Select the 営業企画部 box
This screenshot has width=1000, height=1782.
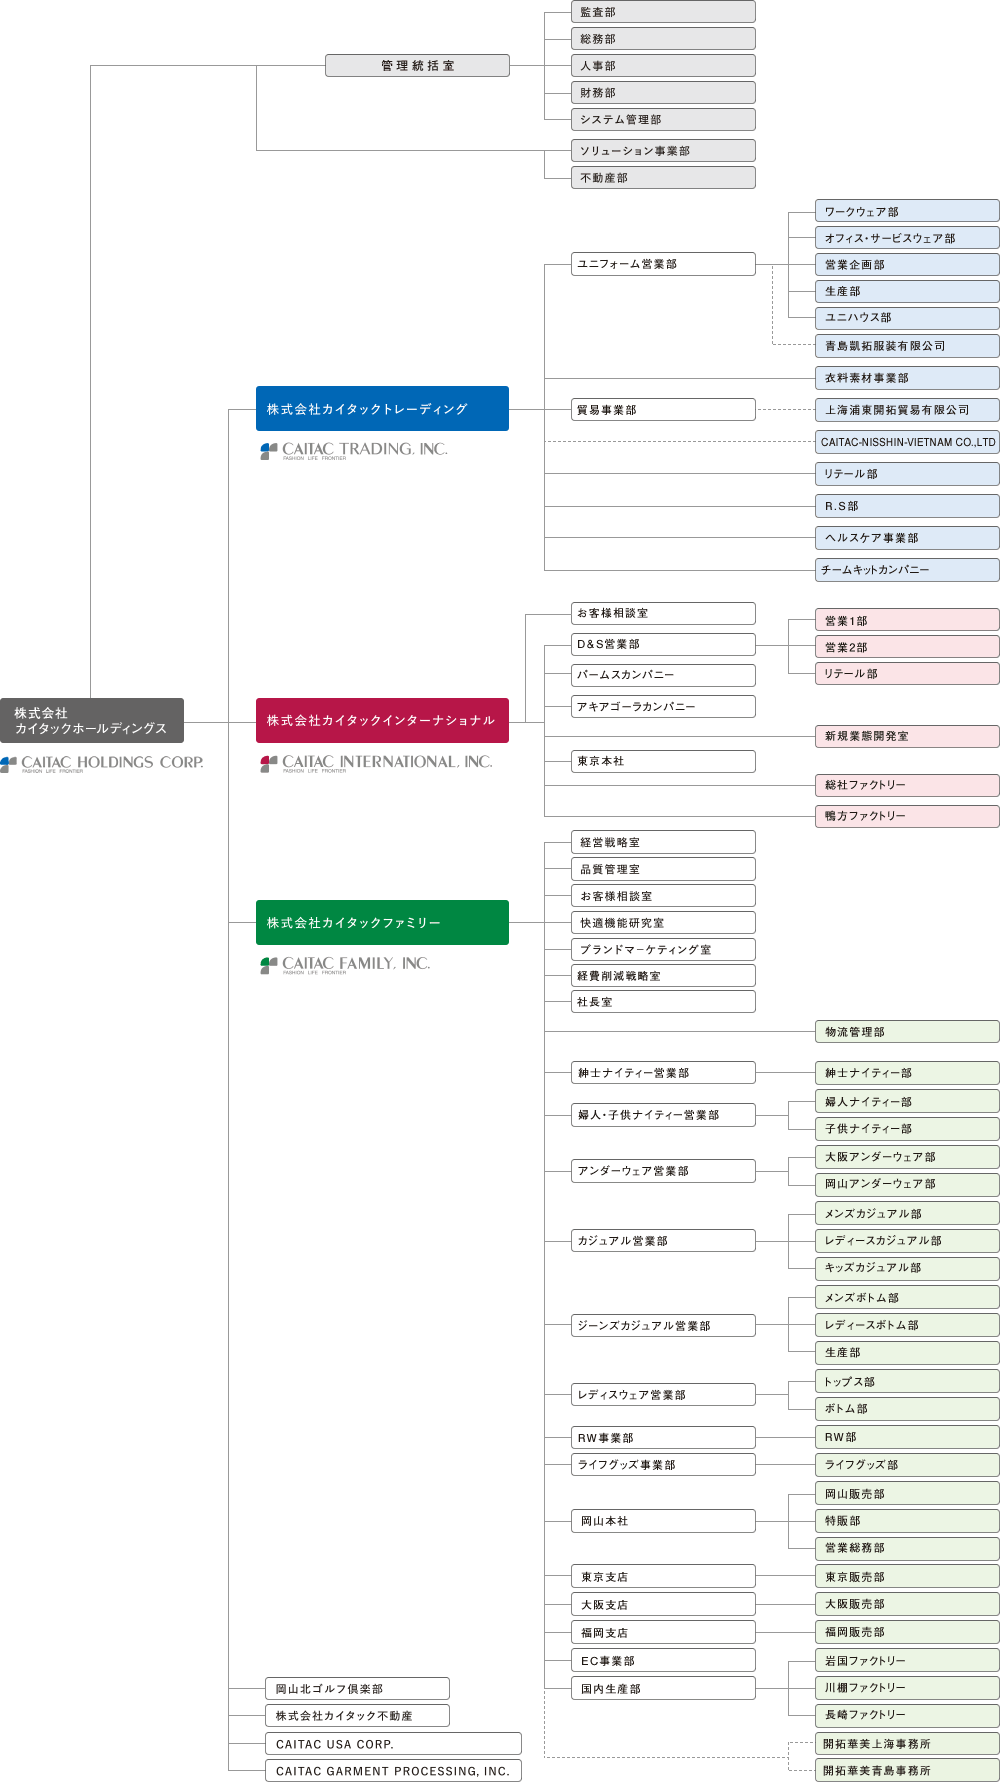[x=907, y=265]
